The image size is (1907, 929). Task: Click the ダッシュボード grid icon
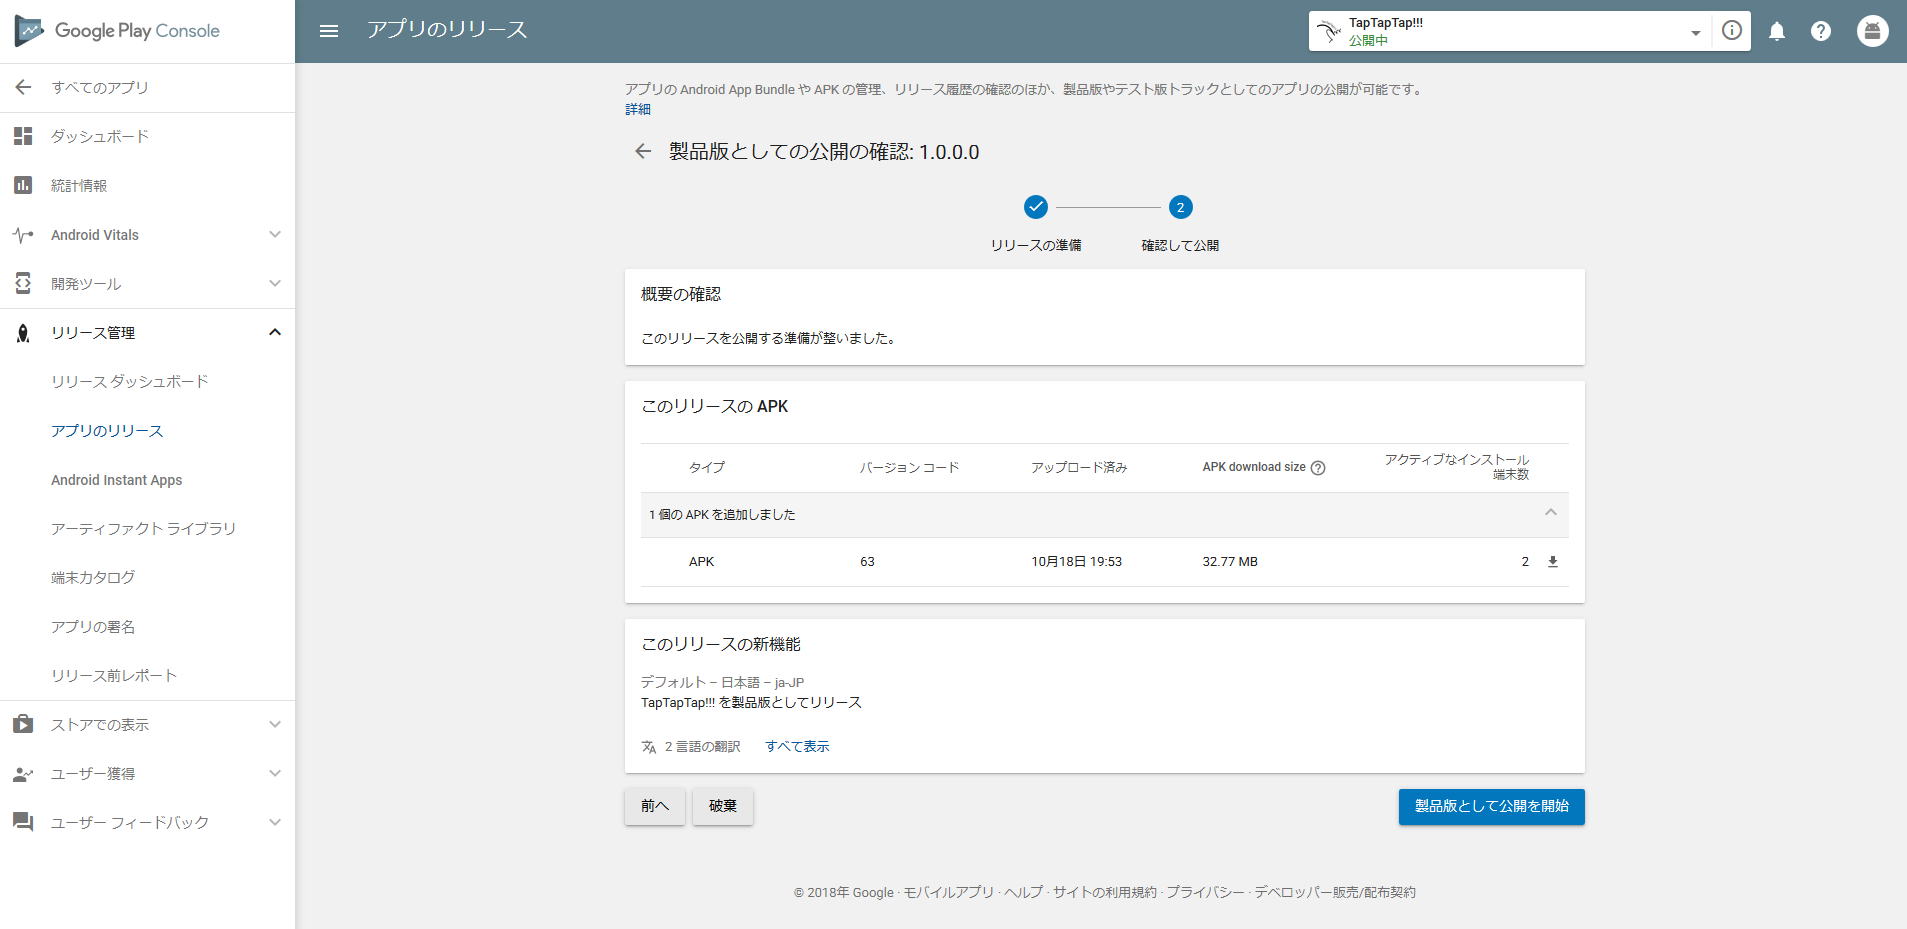pos(23,136)
